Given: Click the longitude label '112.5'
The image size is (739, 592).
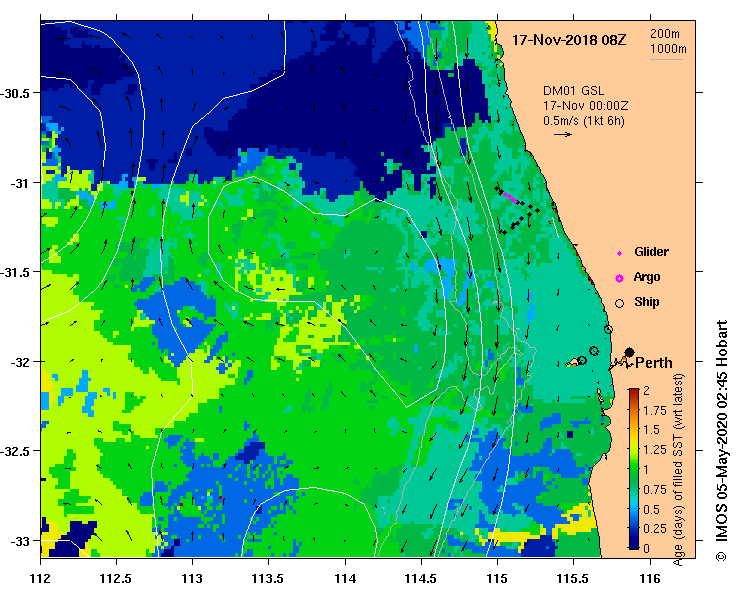Looking at the screenshot, I should pyautogui.click(x=116, y=578).
